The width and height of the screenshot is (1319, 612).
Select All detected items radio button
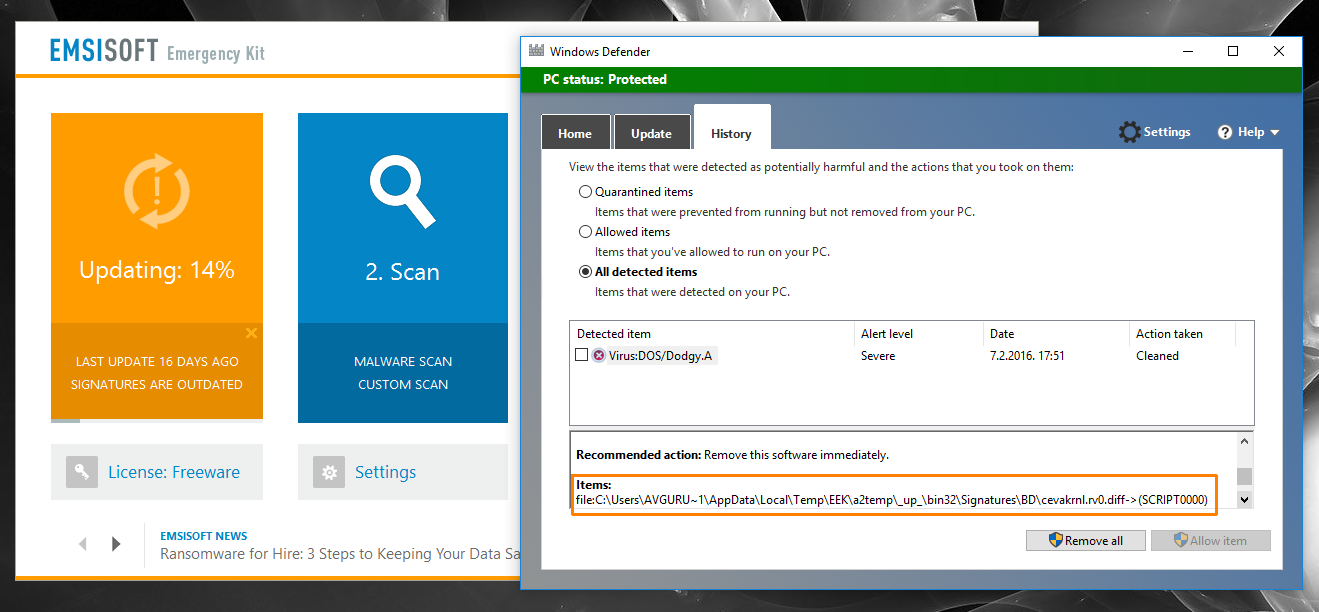point(586,272)
